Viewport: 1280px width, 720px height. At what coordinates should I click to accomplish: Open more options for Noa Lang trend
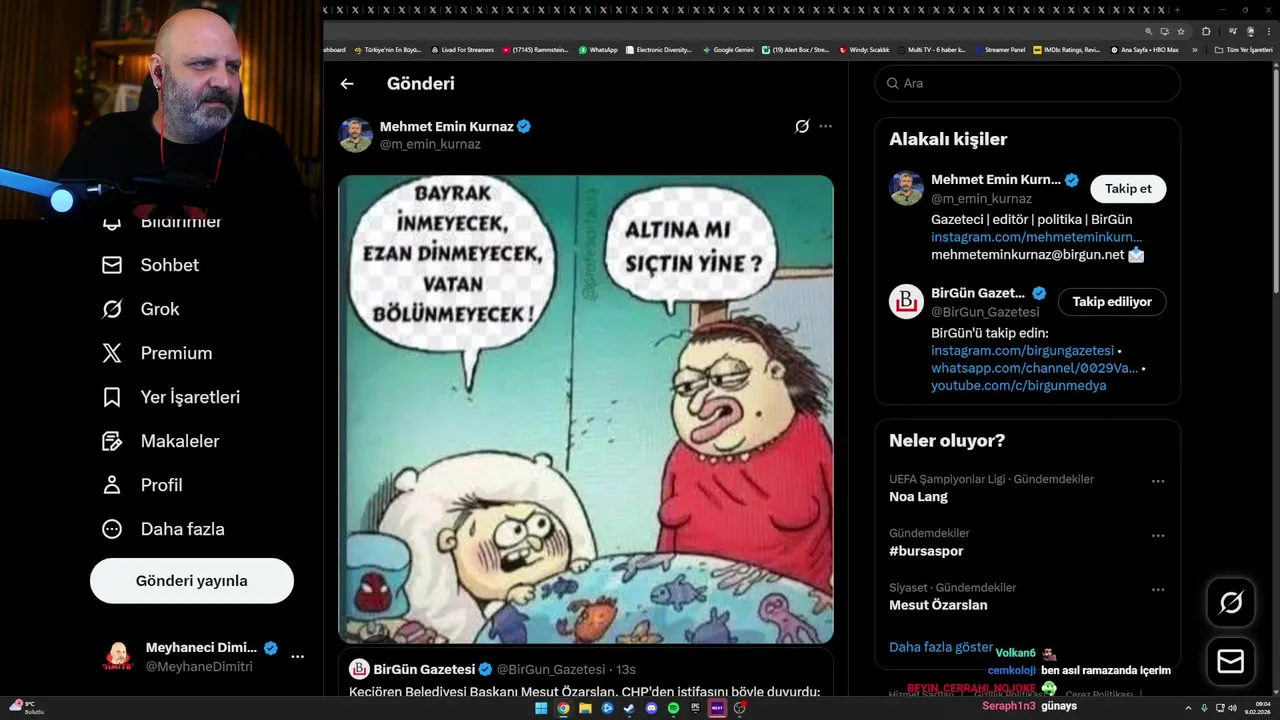coord(1158,481)
